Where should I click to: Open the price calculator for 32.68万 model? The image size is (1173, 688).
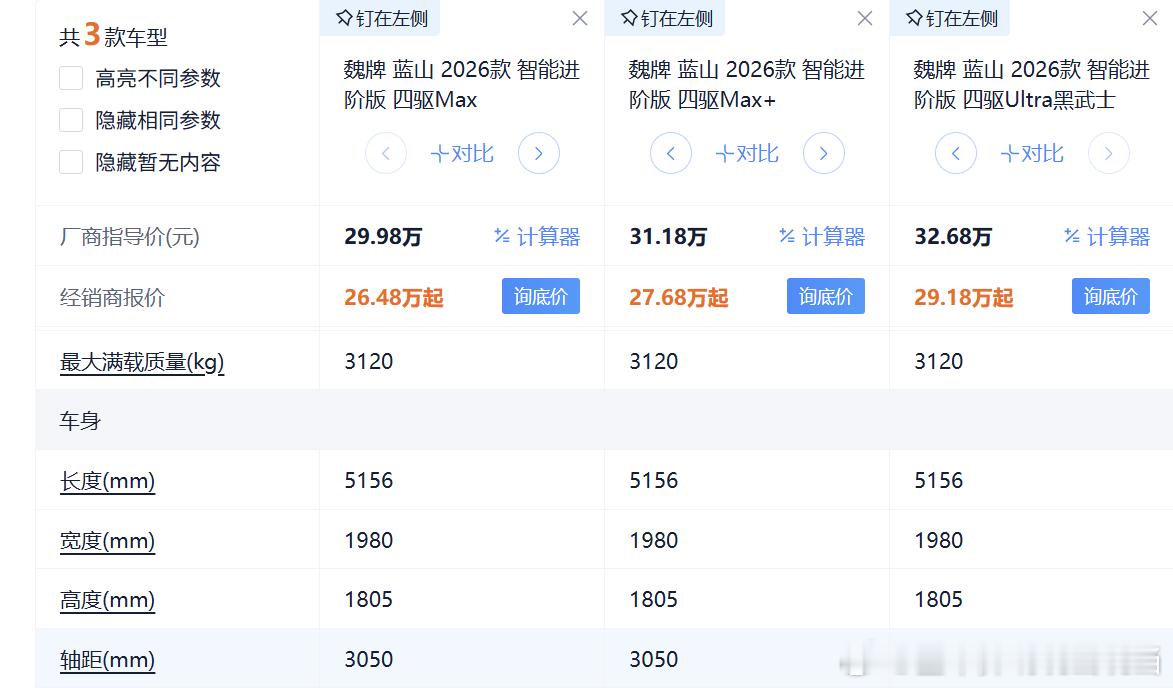1107,237
